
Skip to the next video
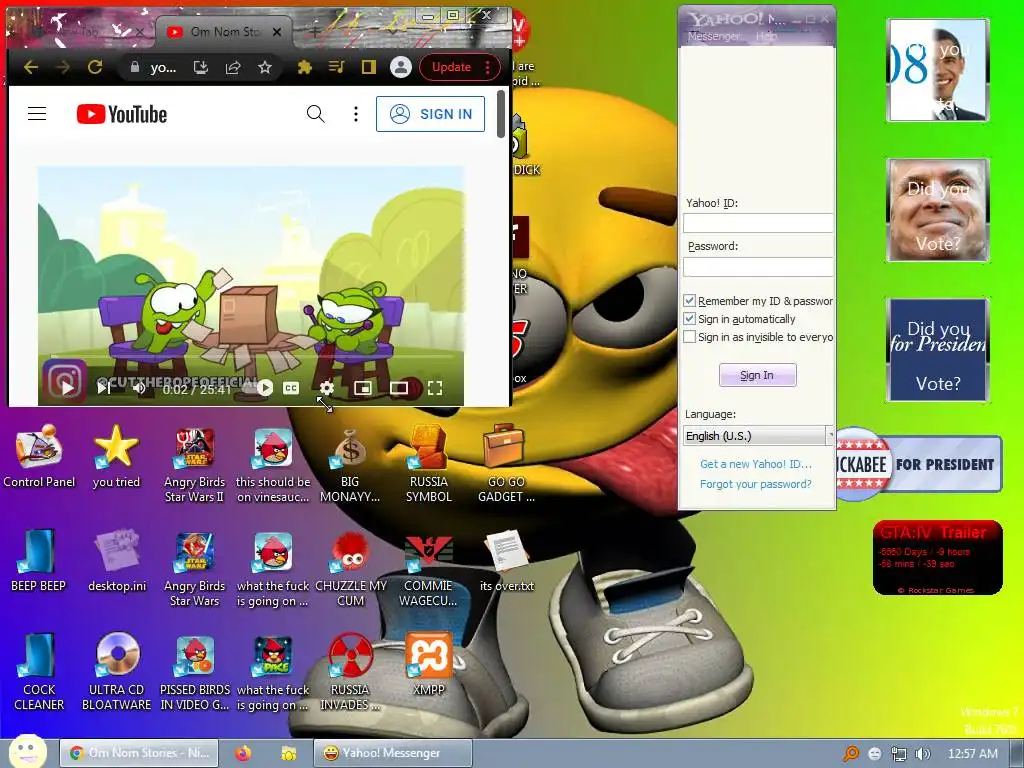click(x=103, y=388)
